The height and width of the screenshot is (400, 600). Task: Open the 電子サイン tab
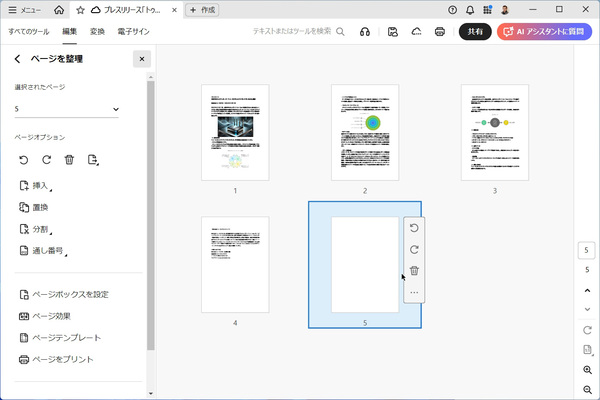click(x=133, y=31)
